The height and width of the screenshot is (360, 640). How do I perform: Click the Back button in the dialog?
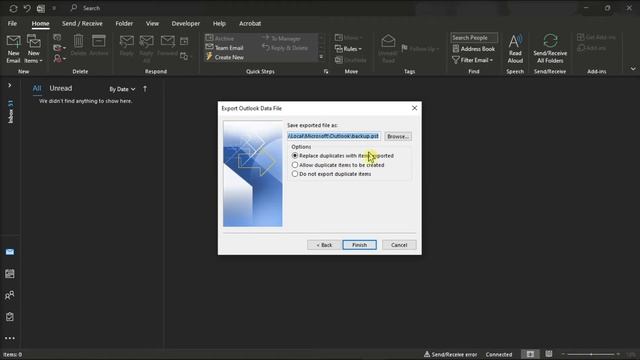coord(324,245)
